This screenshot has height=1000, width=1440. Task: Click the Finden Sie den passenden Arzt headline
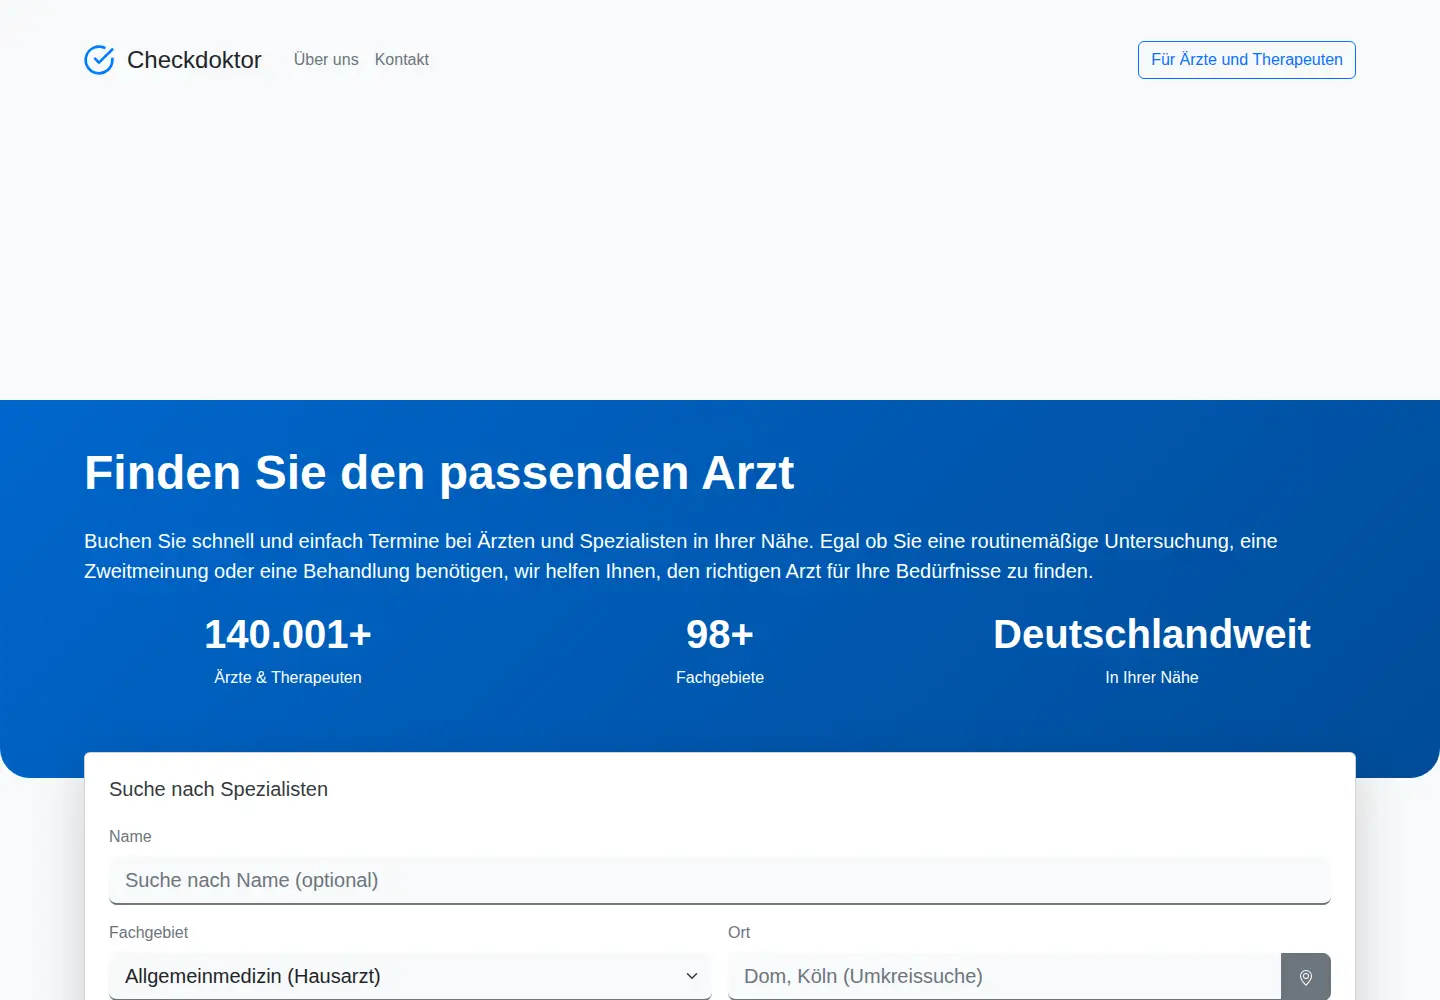(439, 472)
